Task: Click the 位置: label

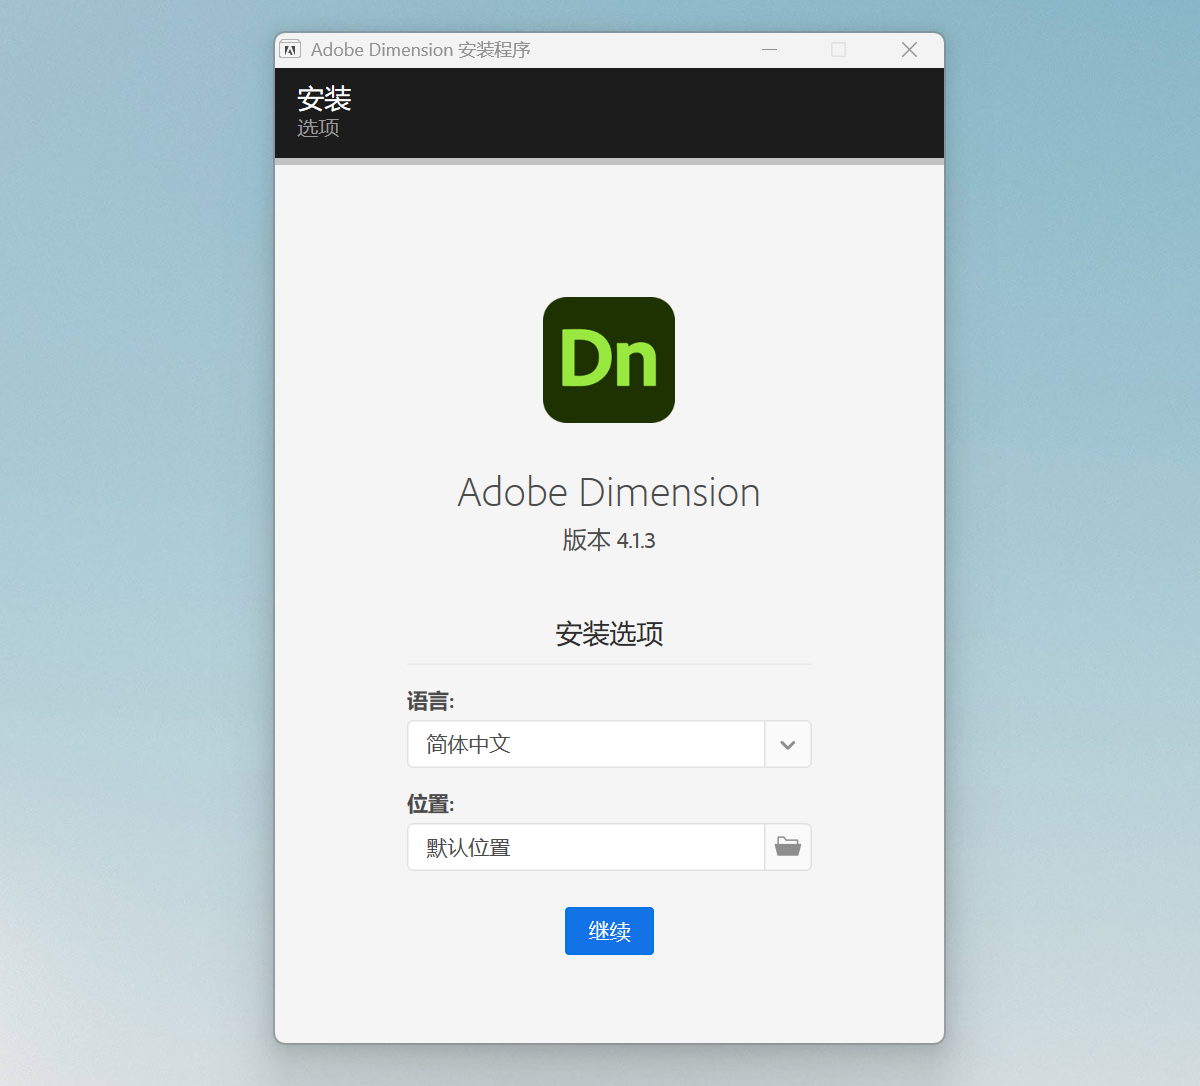Action: click(431, 804)
